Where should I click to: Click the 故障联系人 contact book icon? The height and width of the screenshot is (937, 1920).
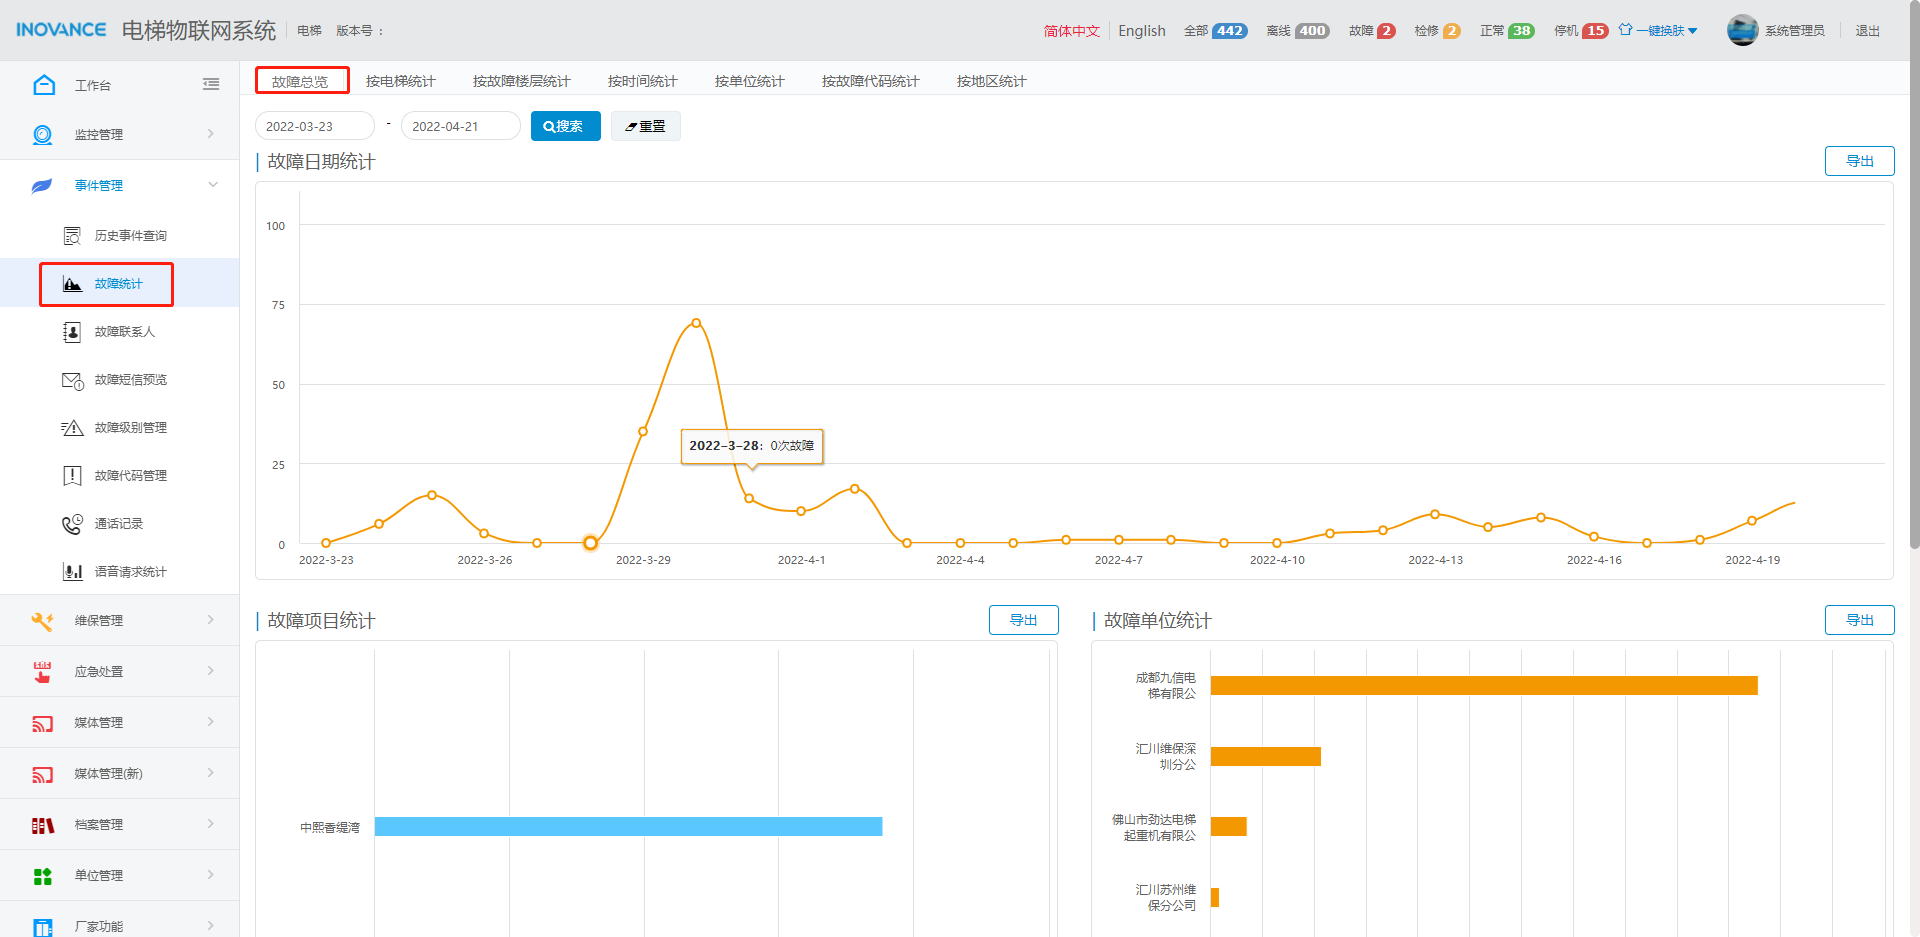point(72,332)
